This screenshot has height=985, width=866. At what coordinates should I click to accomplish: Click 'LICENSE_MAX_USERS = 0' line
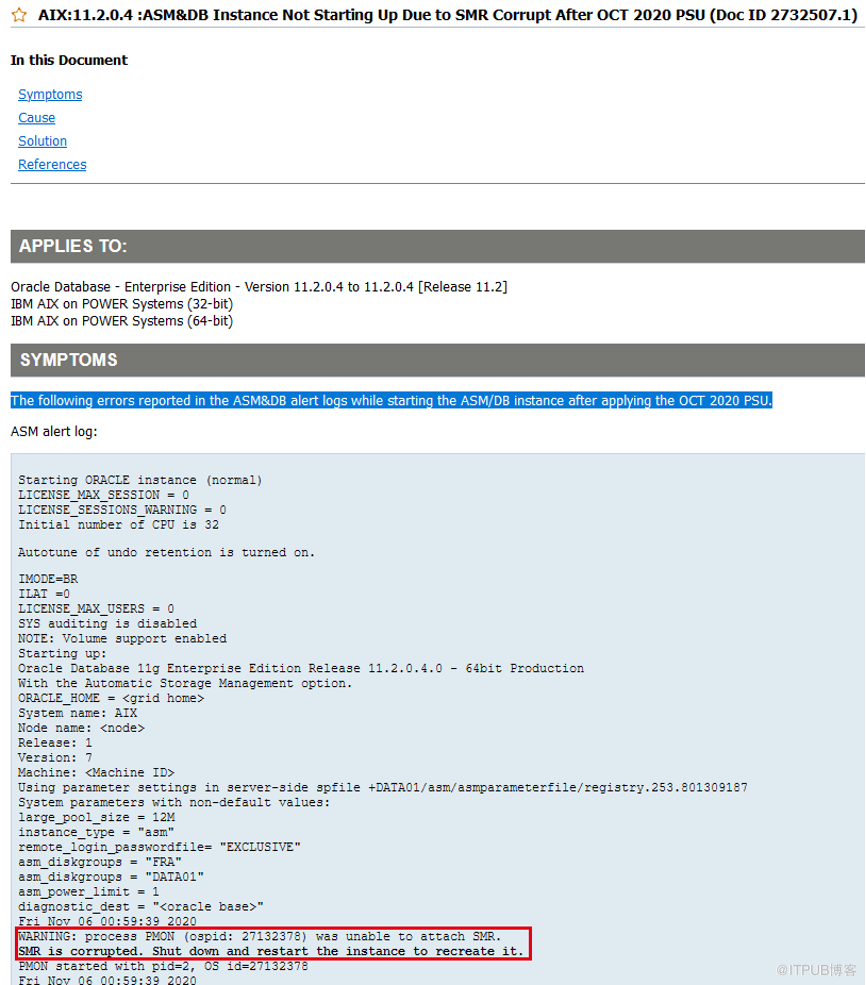point(96,609)
